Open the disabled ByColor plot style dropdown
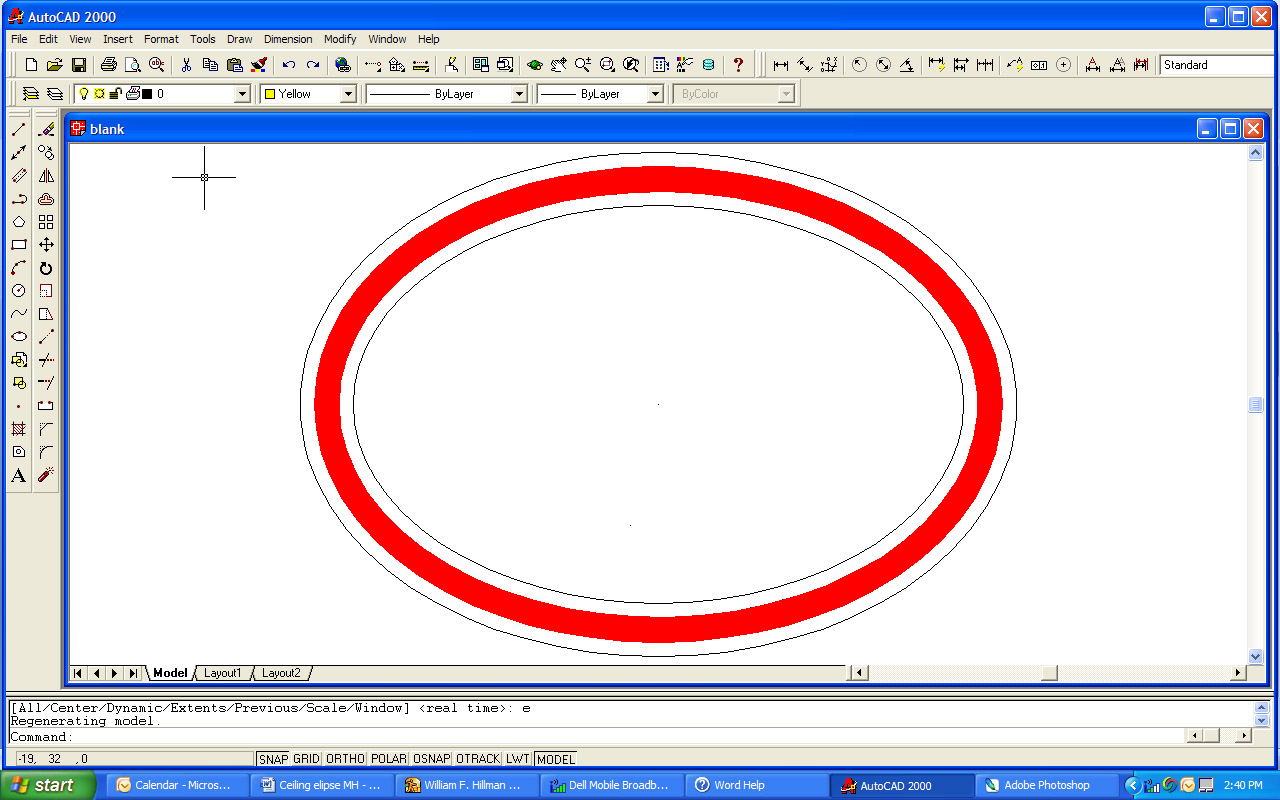Viewport: 1280px width, 800px height. [786, 94]
